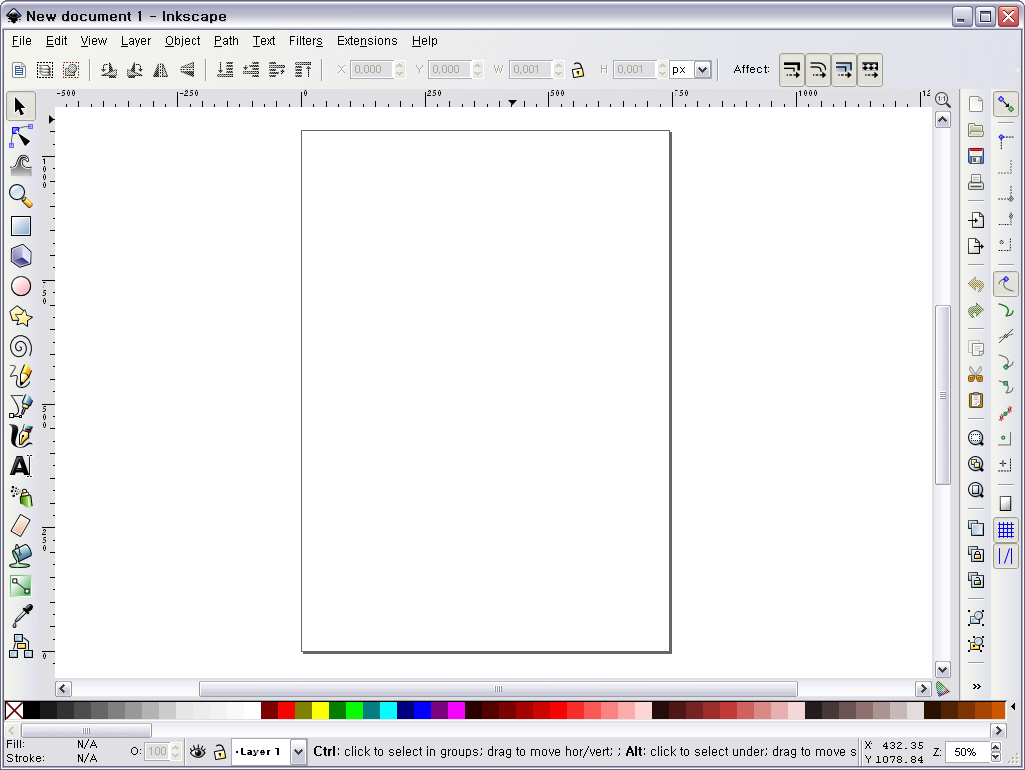This screenshot has width=1025, height=770.
Task: Pick the yellow color swatch
Action: [320, 710]
